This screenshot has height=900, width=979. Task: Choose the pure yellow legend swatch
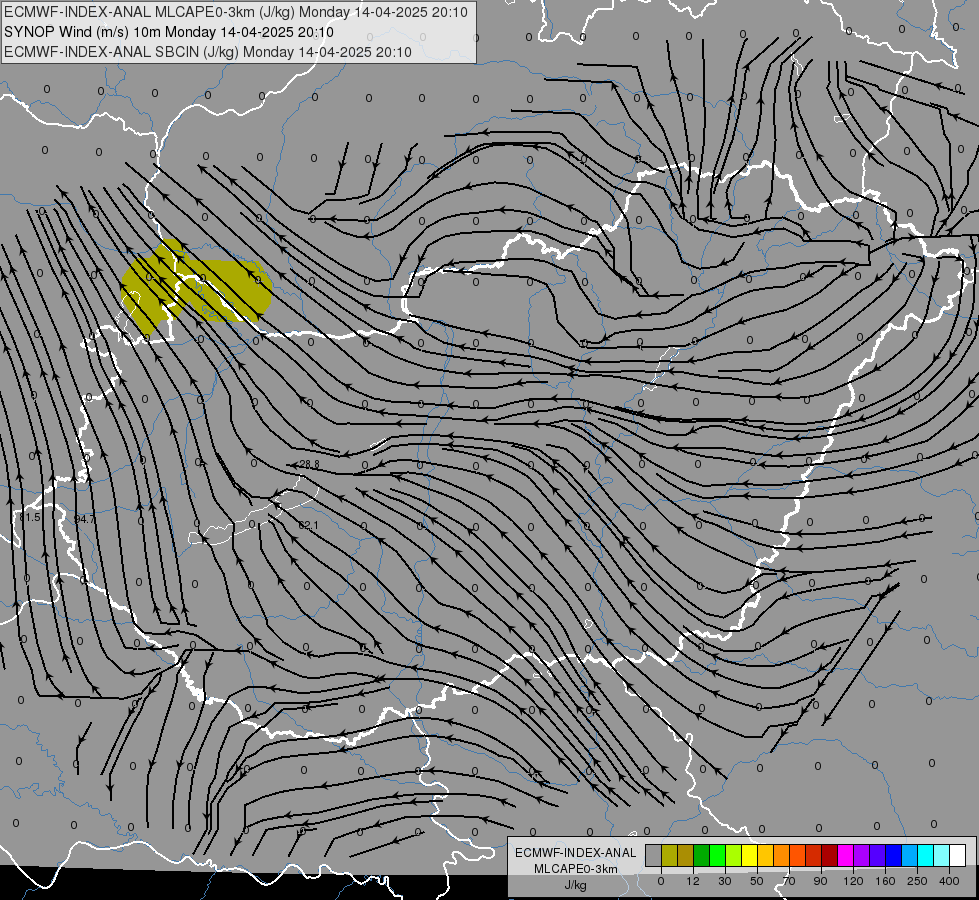750,855
